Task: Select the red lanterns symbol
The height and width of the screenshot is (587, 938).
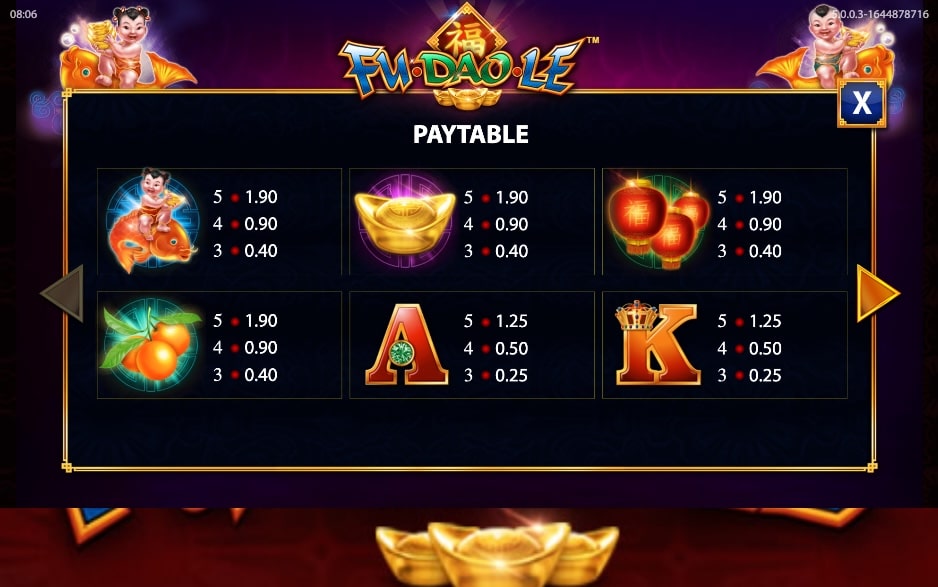Action: pyautogui.click(x=658, y=221)
